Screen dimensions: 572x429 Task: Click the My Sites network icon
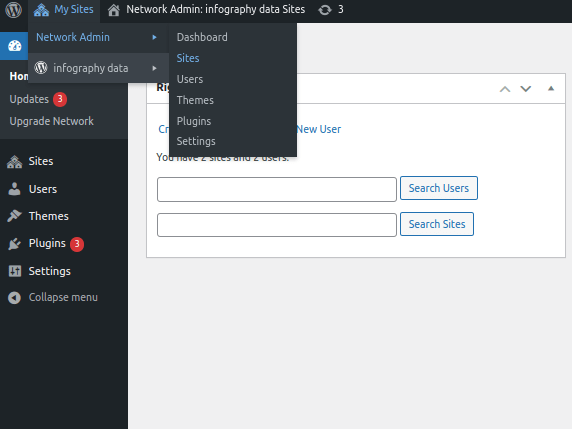coord(41,10)
